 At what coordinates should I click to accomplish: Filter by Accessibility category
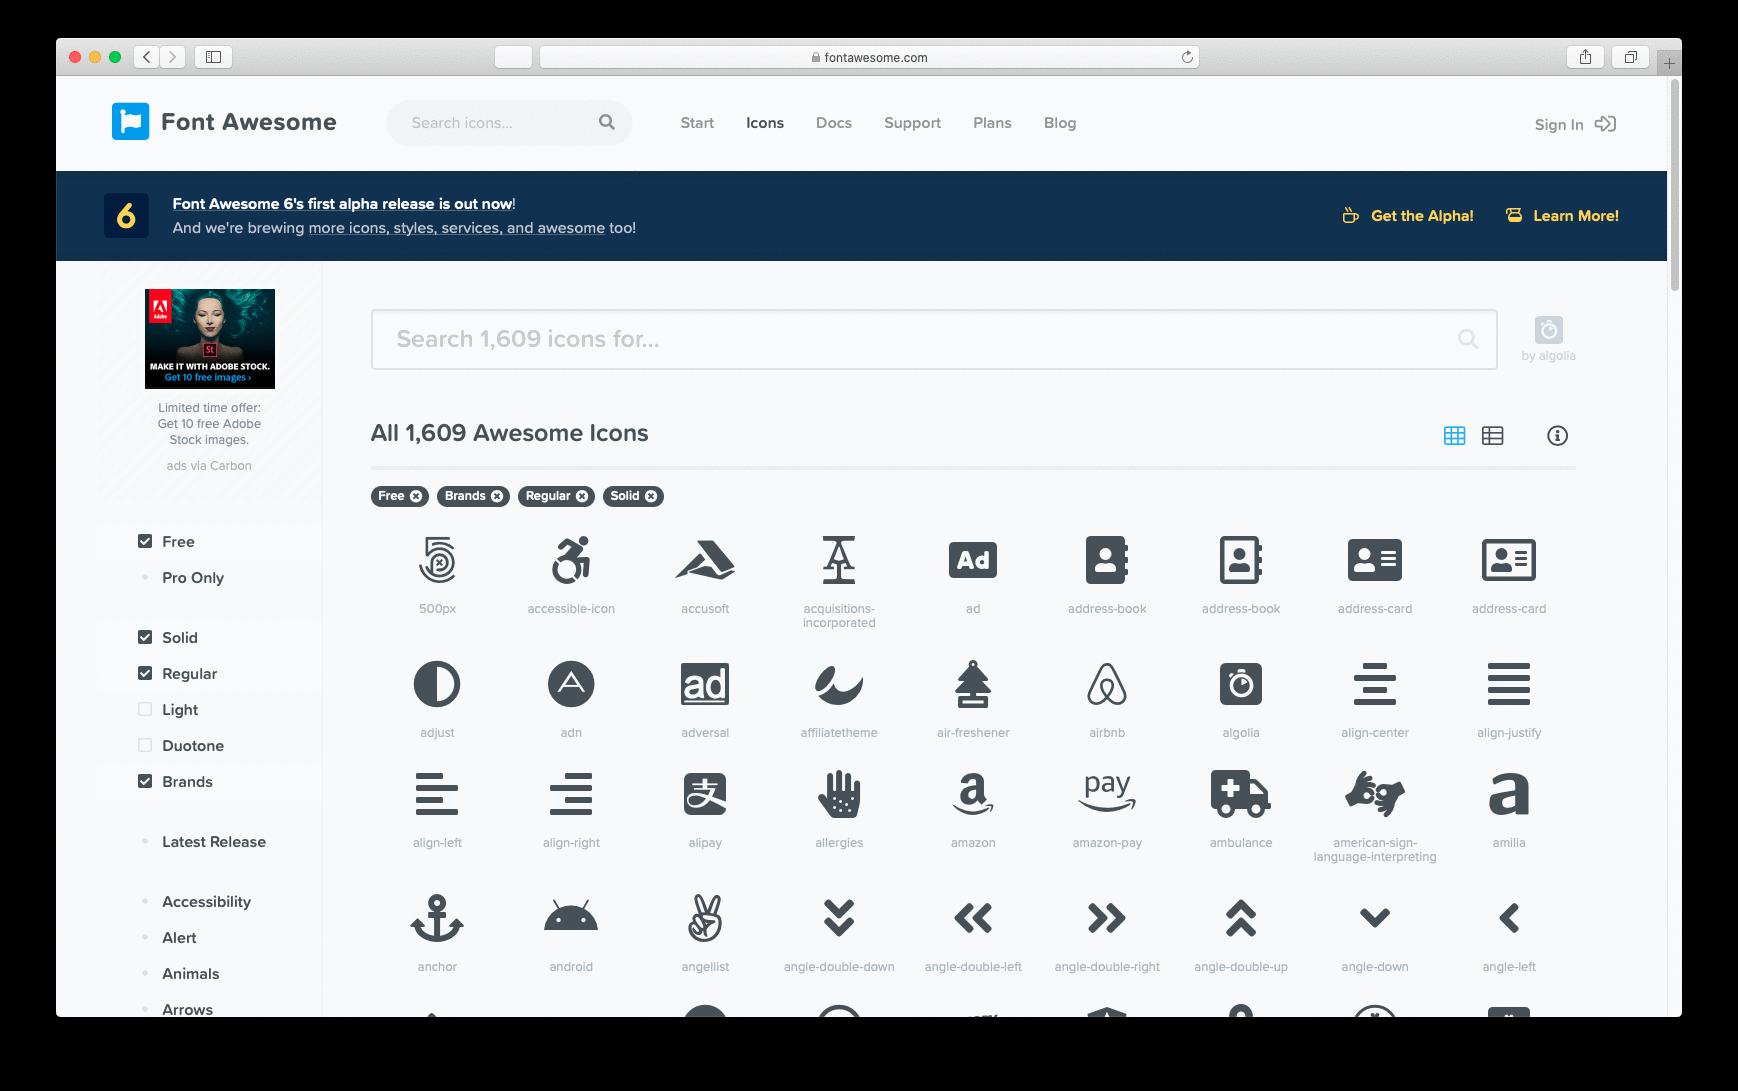coord(206,902)
